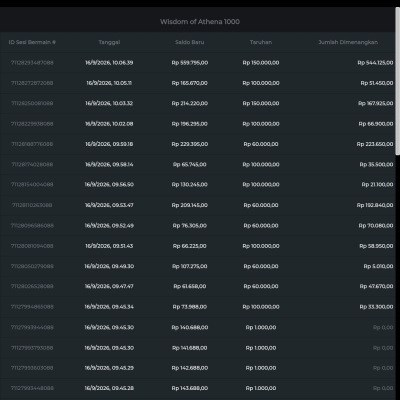Click winnings amount Rp 192.840,00
This screenshot has height=400, width=400.
(x=375, y=205)
